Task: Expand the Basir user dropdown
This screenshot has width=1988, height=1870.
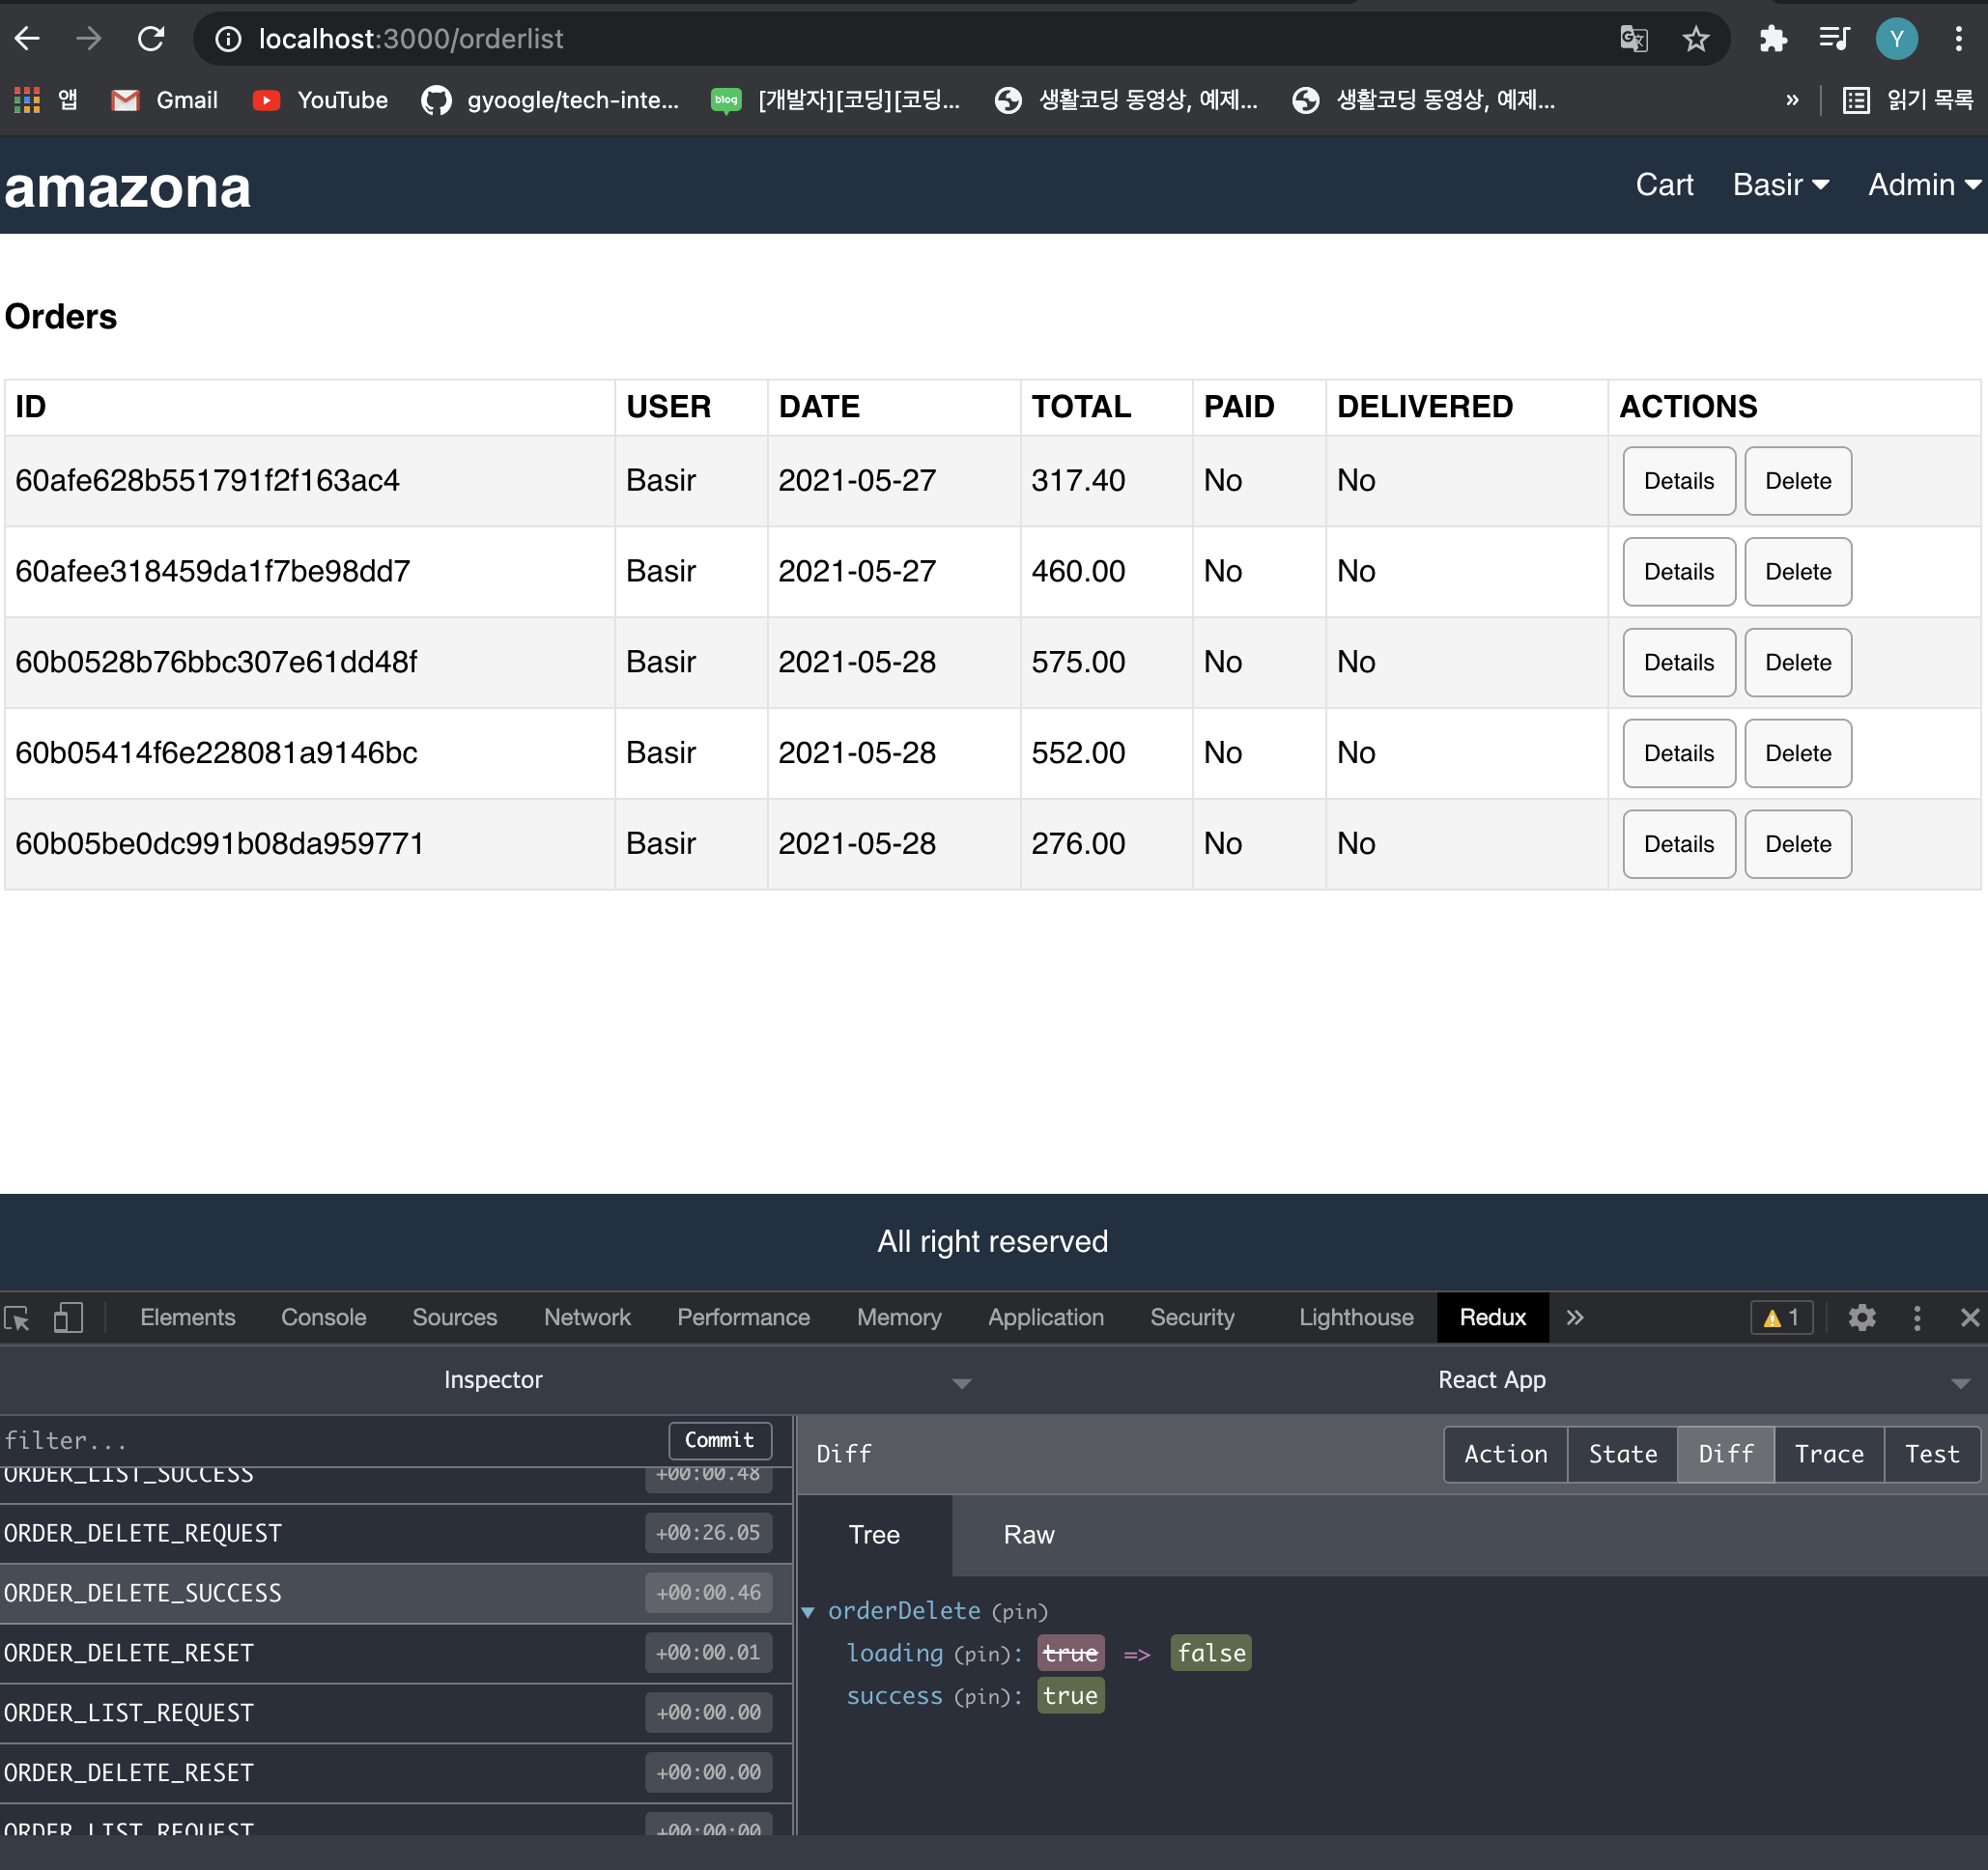Action: click(1780, 185)
